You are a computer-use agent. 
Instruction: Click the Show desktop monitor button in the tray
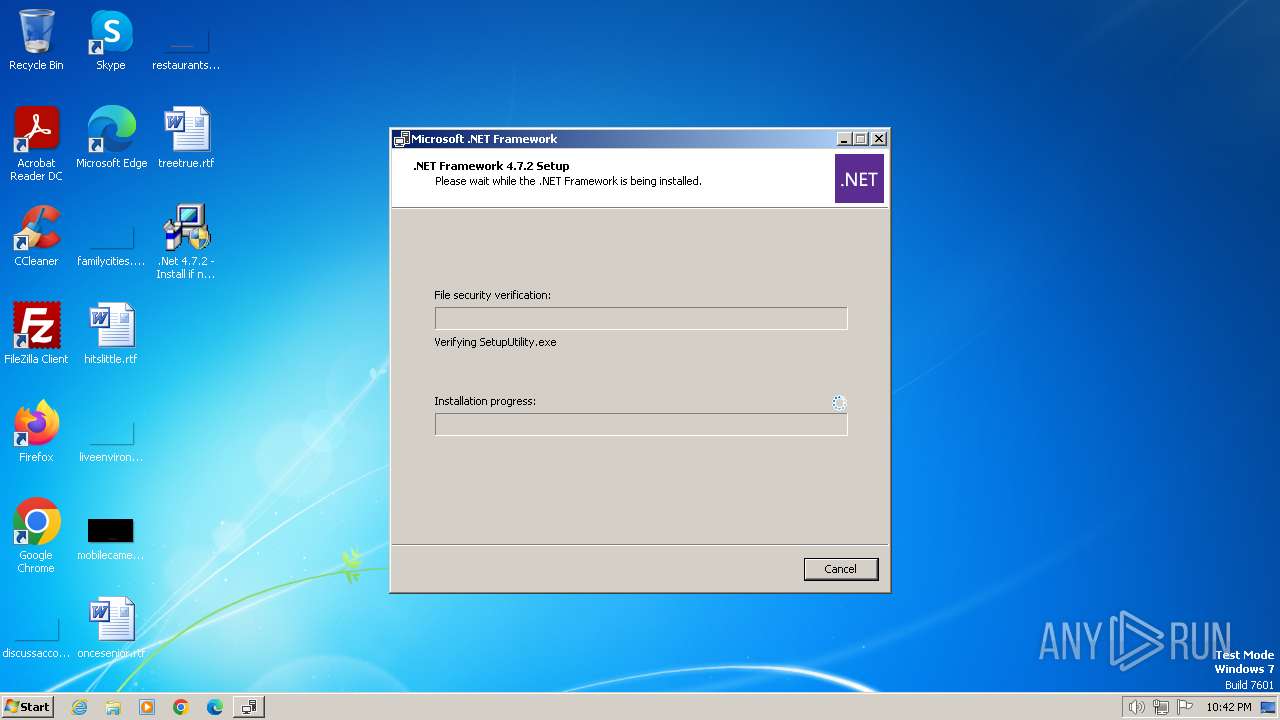[1268, 707]
